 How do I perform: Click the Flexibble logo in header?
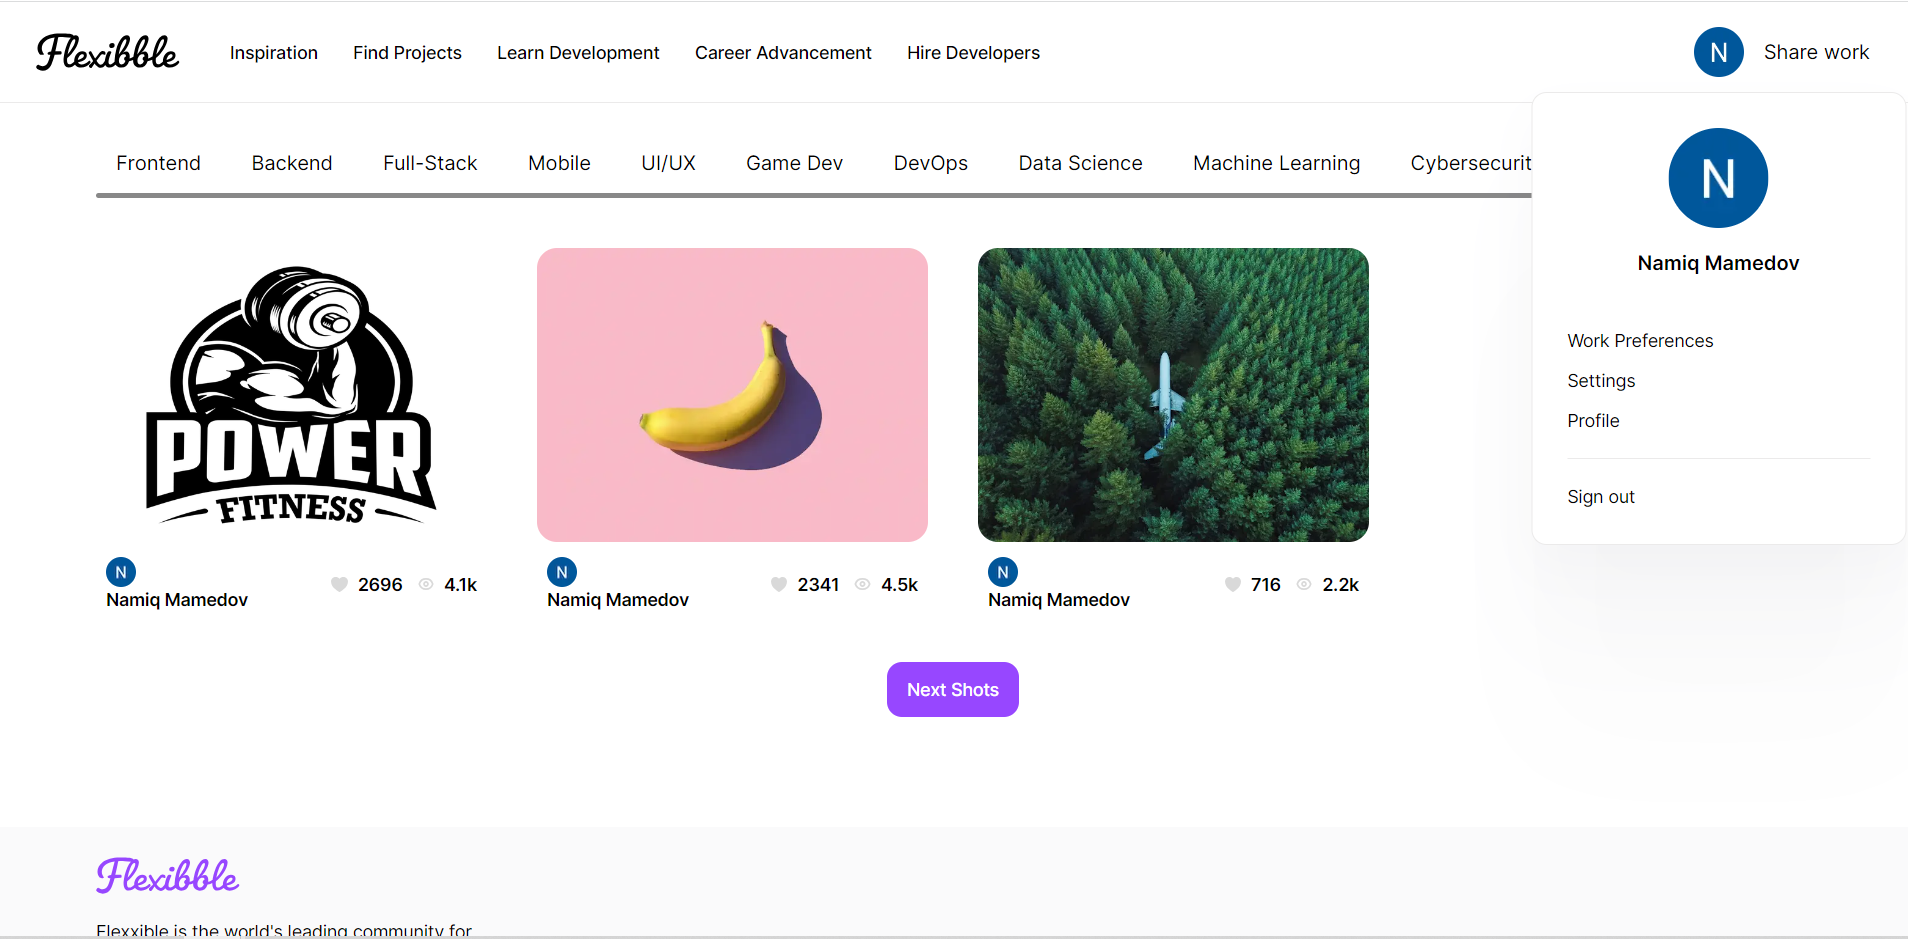(x=108, y=52)
